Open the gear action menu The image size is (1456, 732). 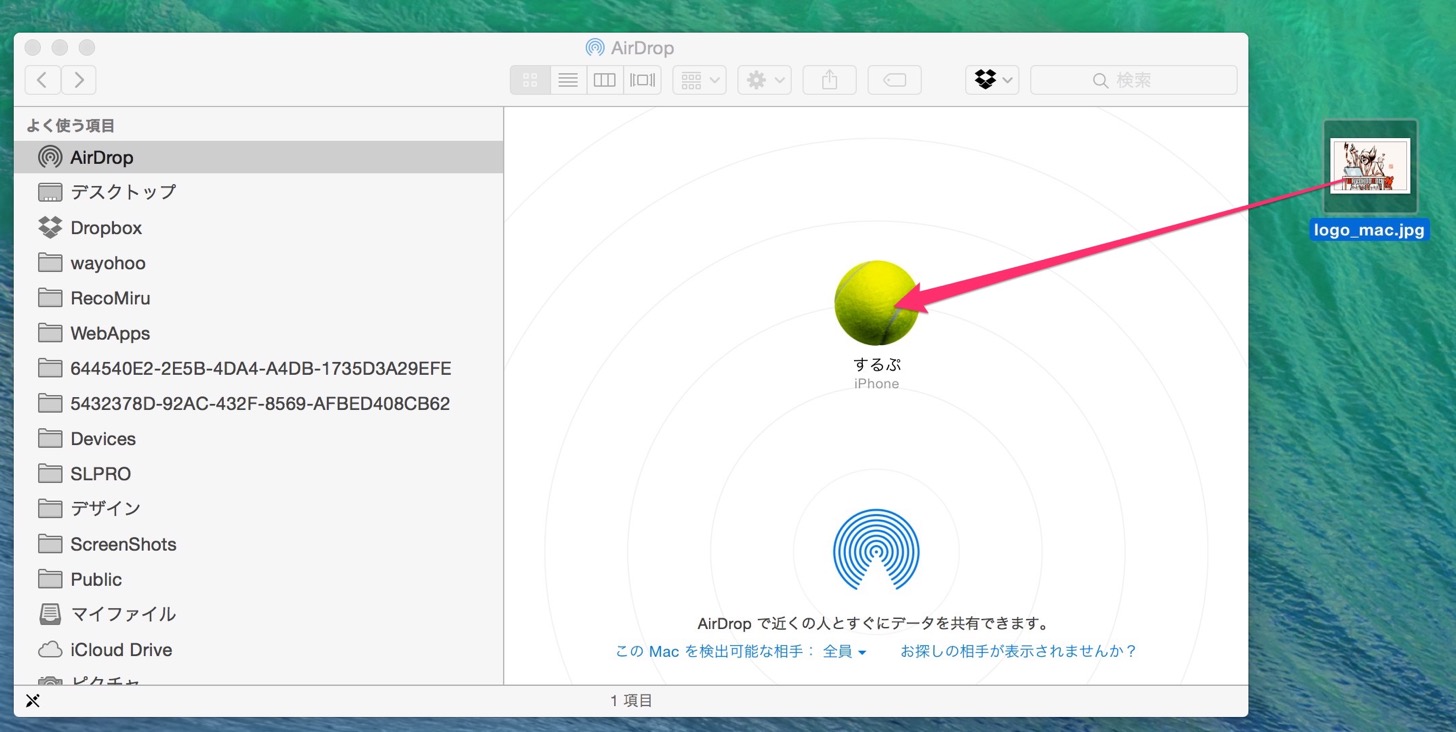(x=765, y=80)
